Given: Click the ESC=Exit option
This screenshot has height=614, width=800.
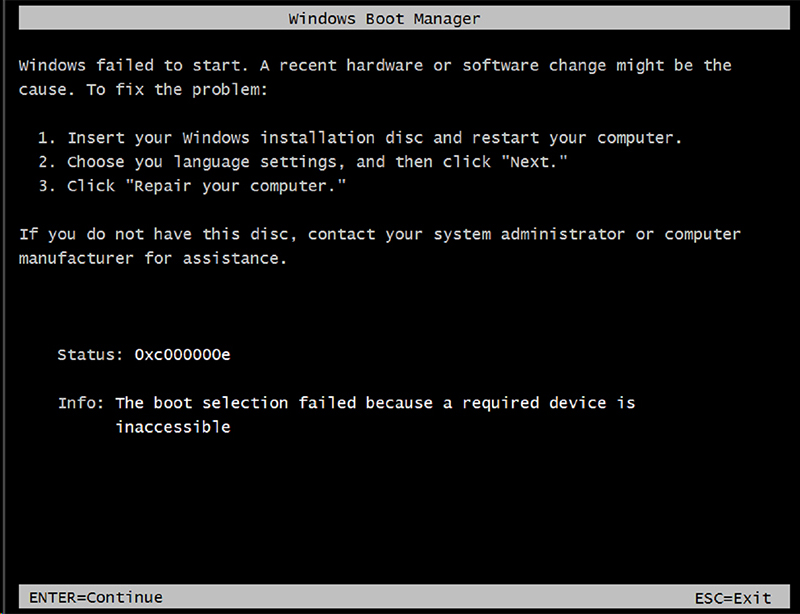Looking at the screenshot, I should point(733,598).
